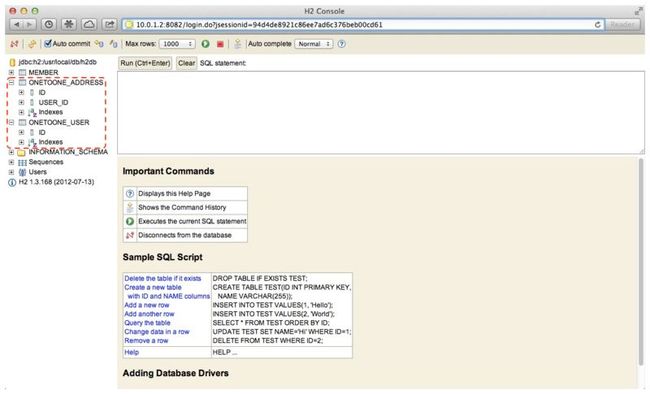
Task: Select the MEMBER table name
Action: click(x=43, y=73)
